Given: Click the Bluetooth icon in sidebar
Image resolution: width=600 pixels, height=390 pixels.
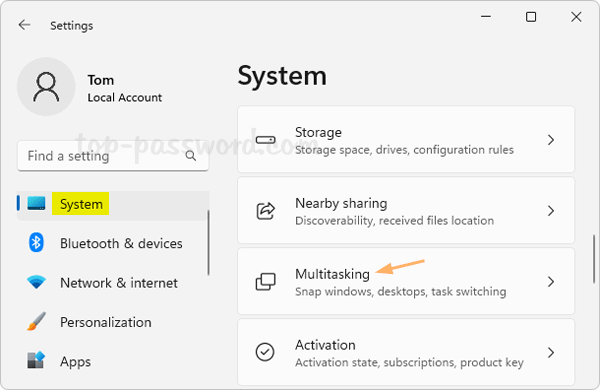Looking at the screenshot, I should pyautogui.click(x=36, y=243).
